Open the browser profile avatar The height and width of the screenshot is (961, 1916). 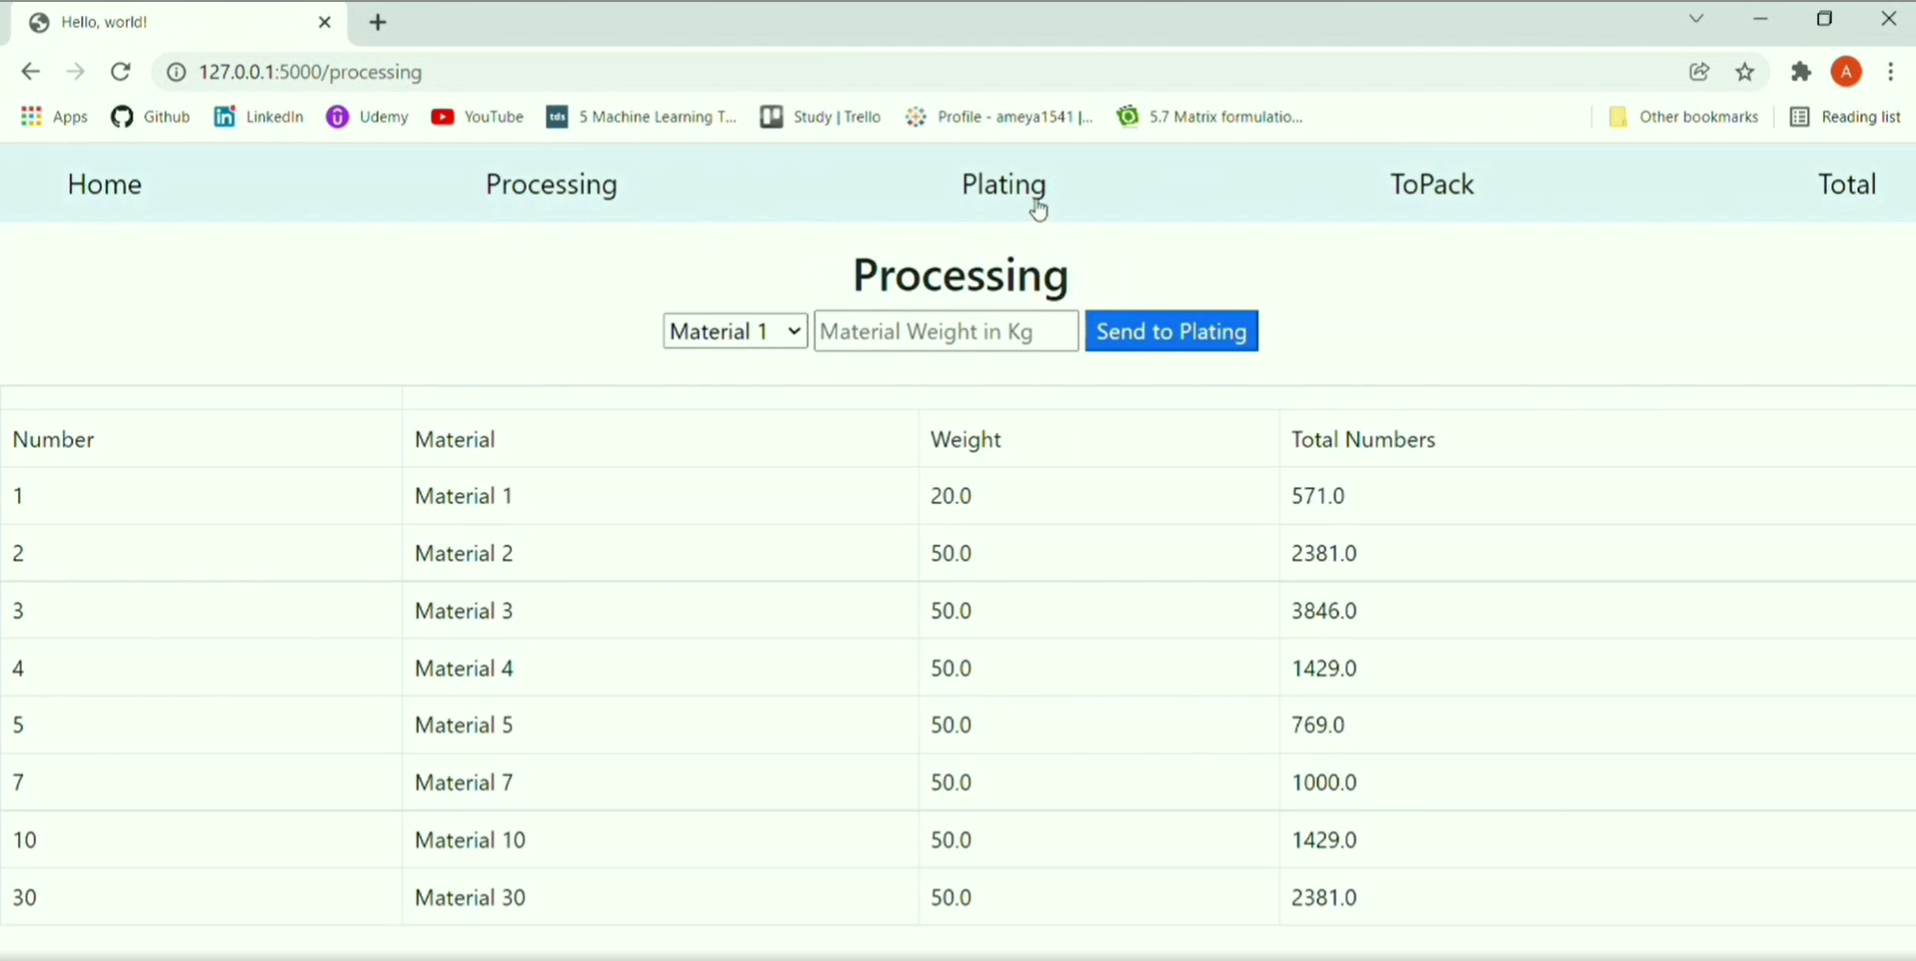point(1846,71)
